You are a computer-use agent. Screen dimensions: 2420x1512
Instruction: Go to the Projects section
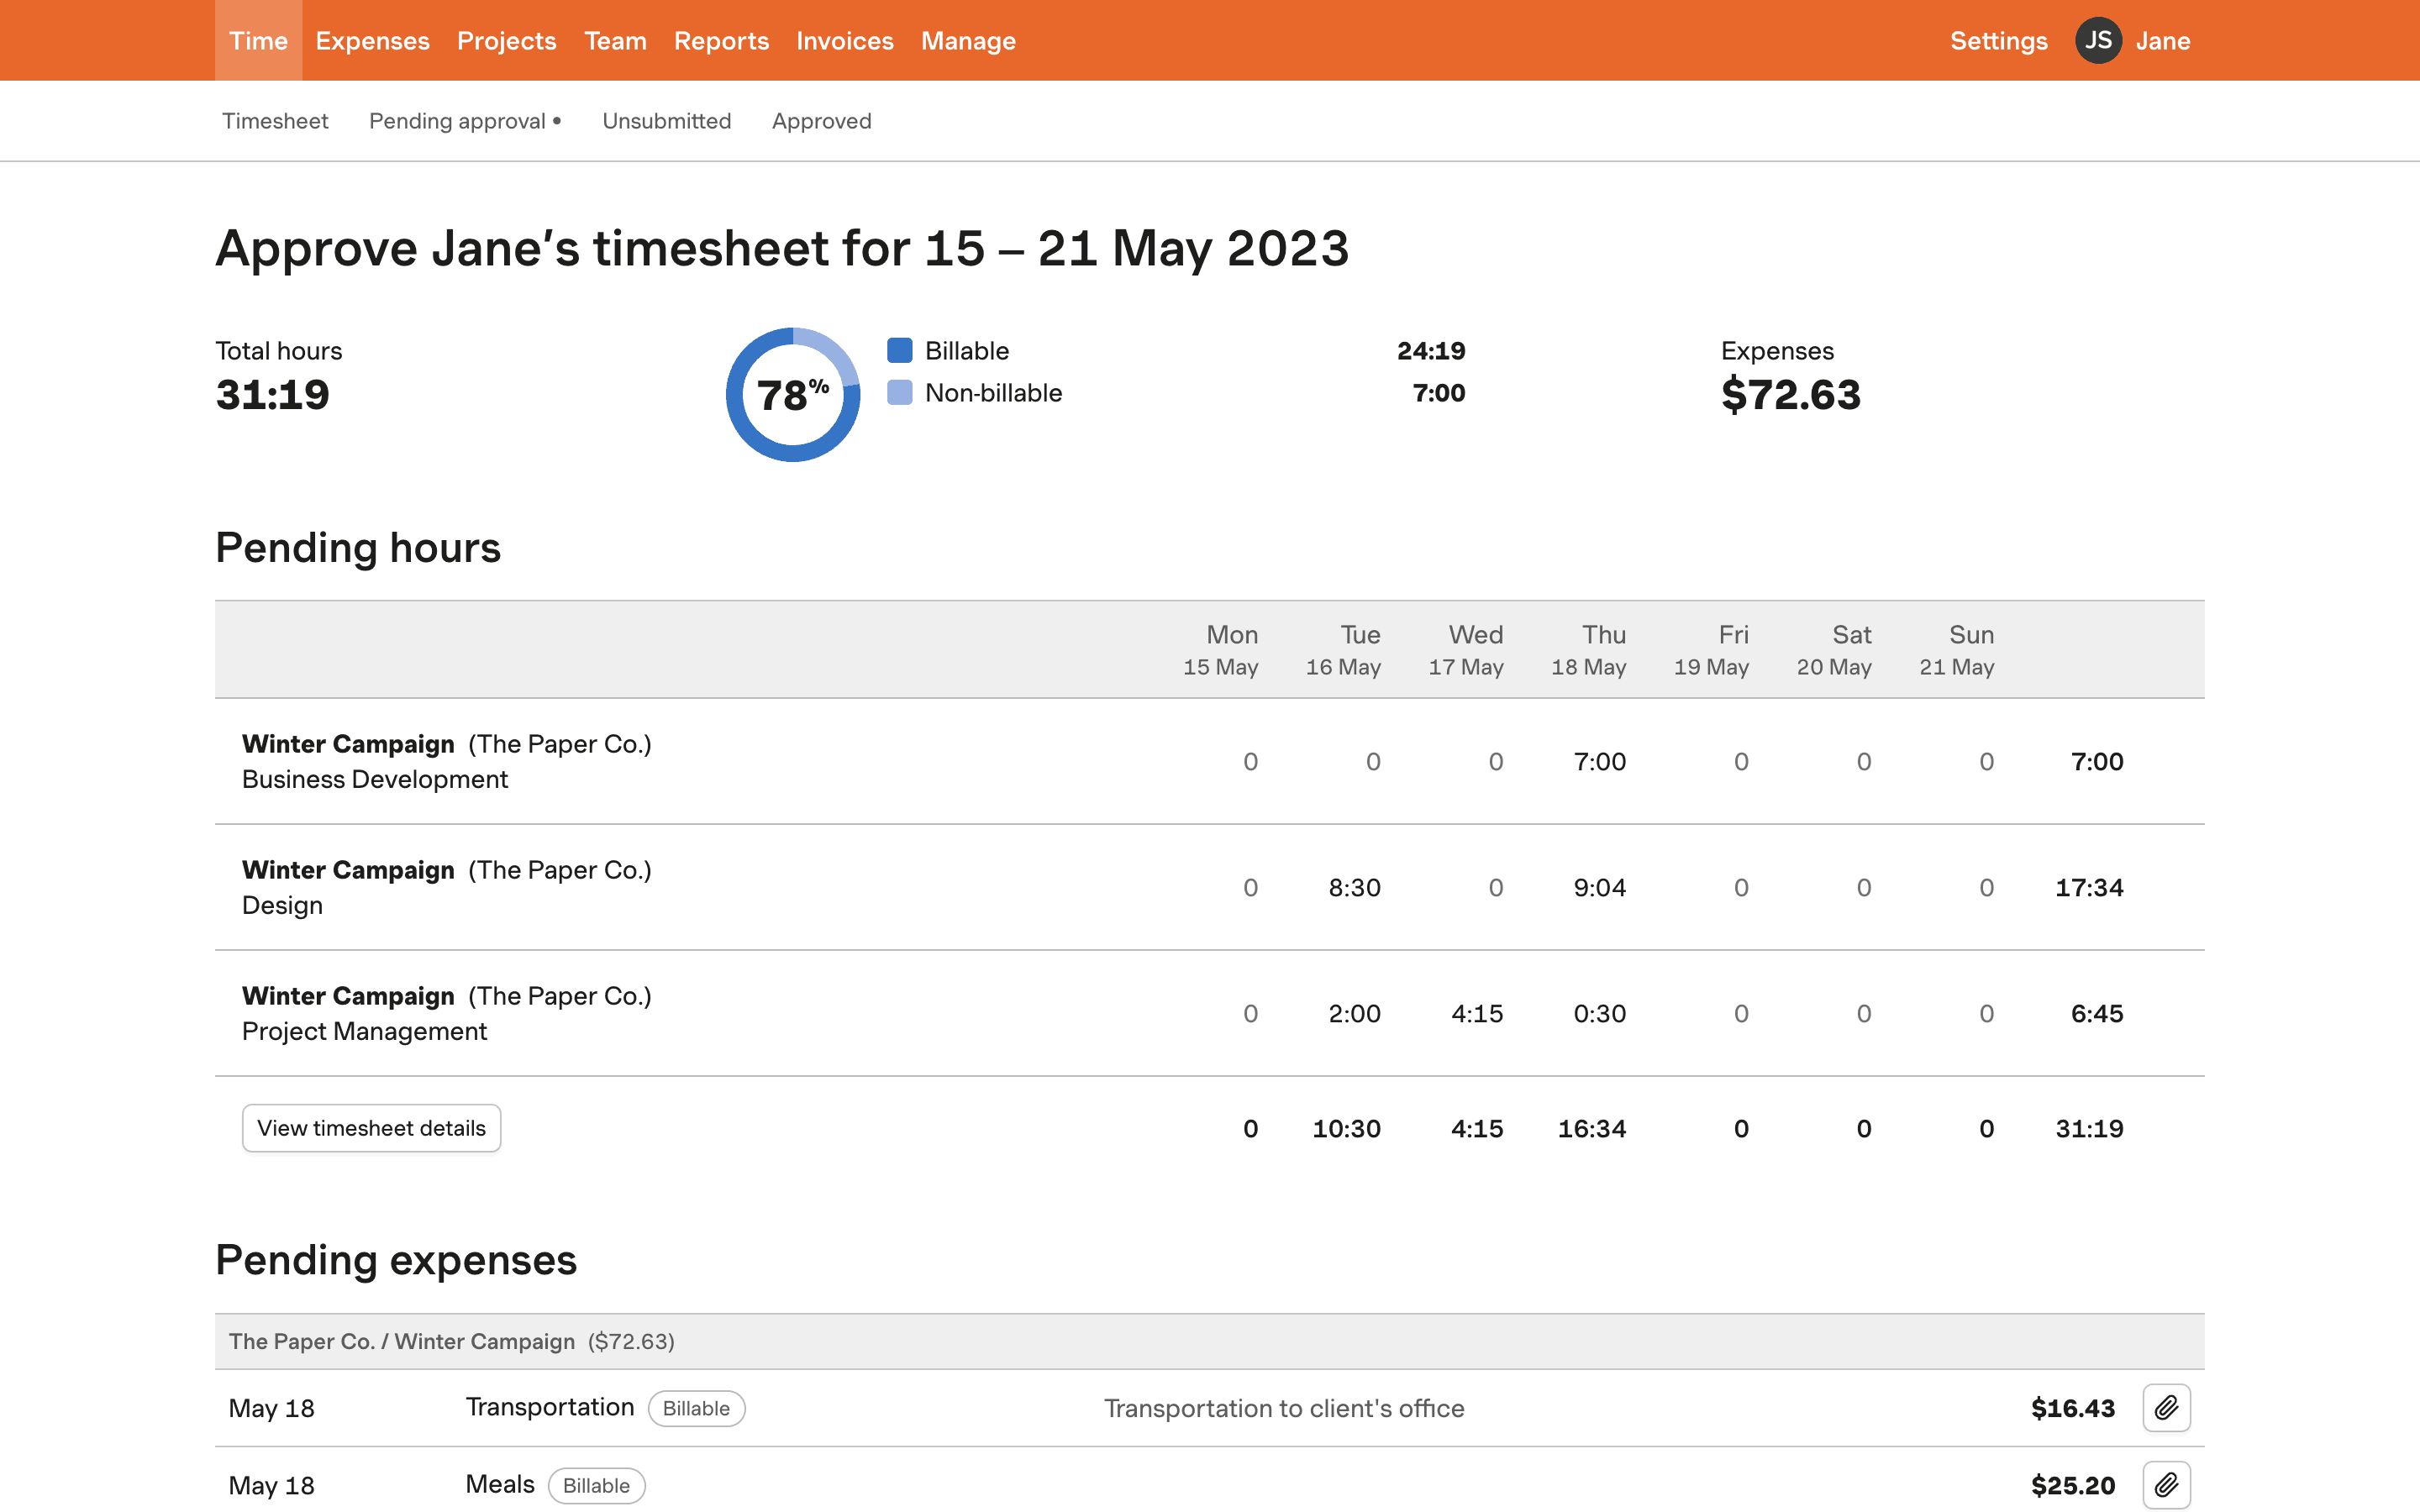506,41
